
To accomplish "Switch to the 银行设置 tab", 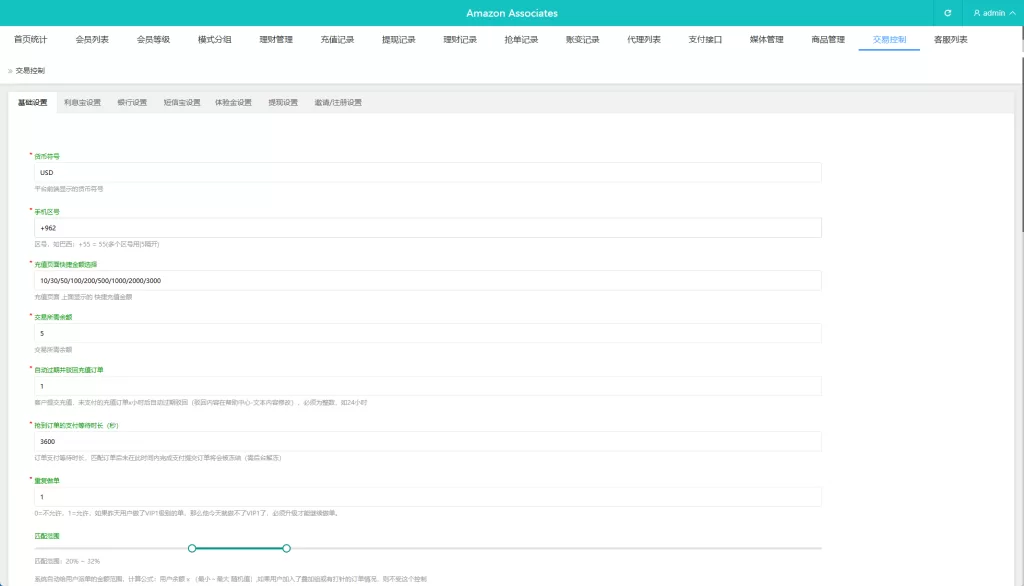I will 132,102.
